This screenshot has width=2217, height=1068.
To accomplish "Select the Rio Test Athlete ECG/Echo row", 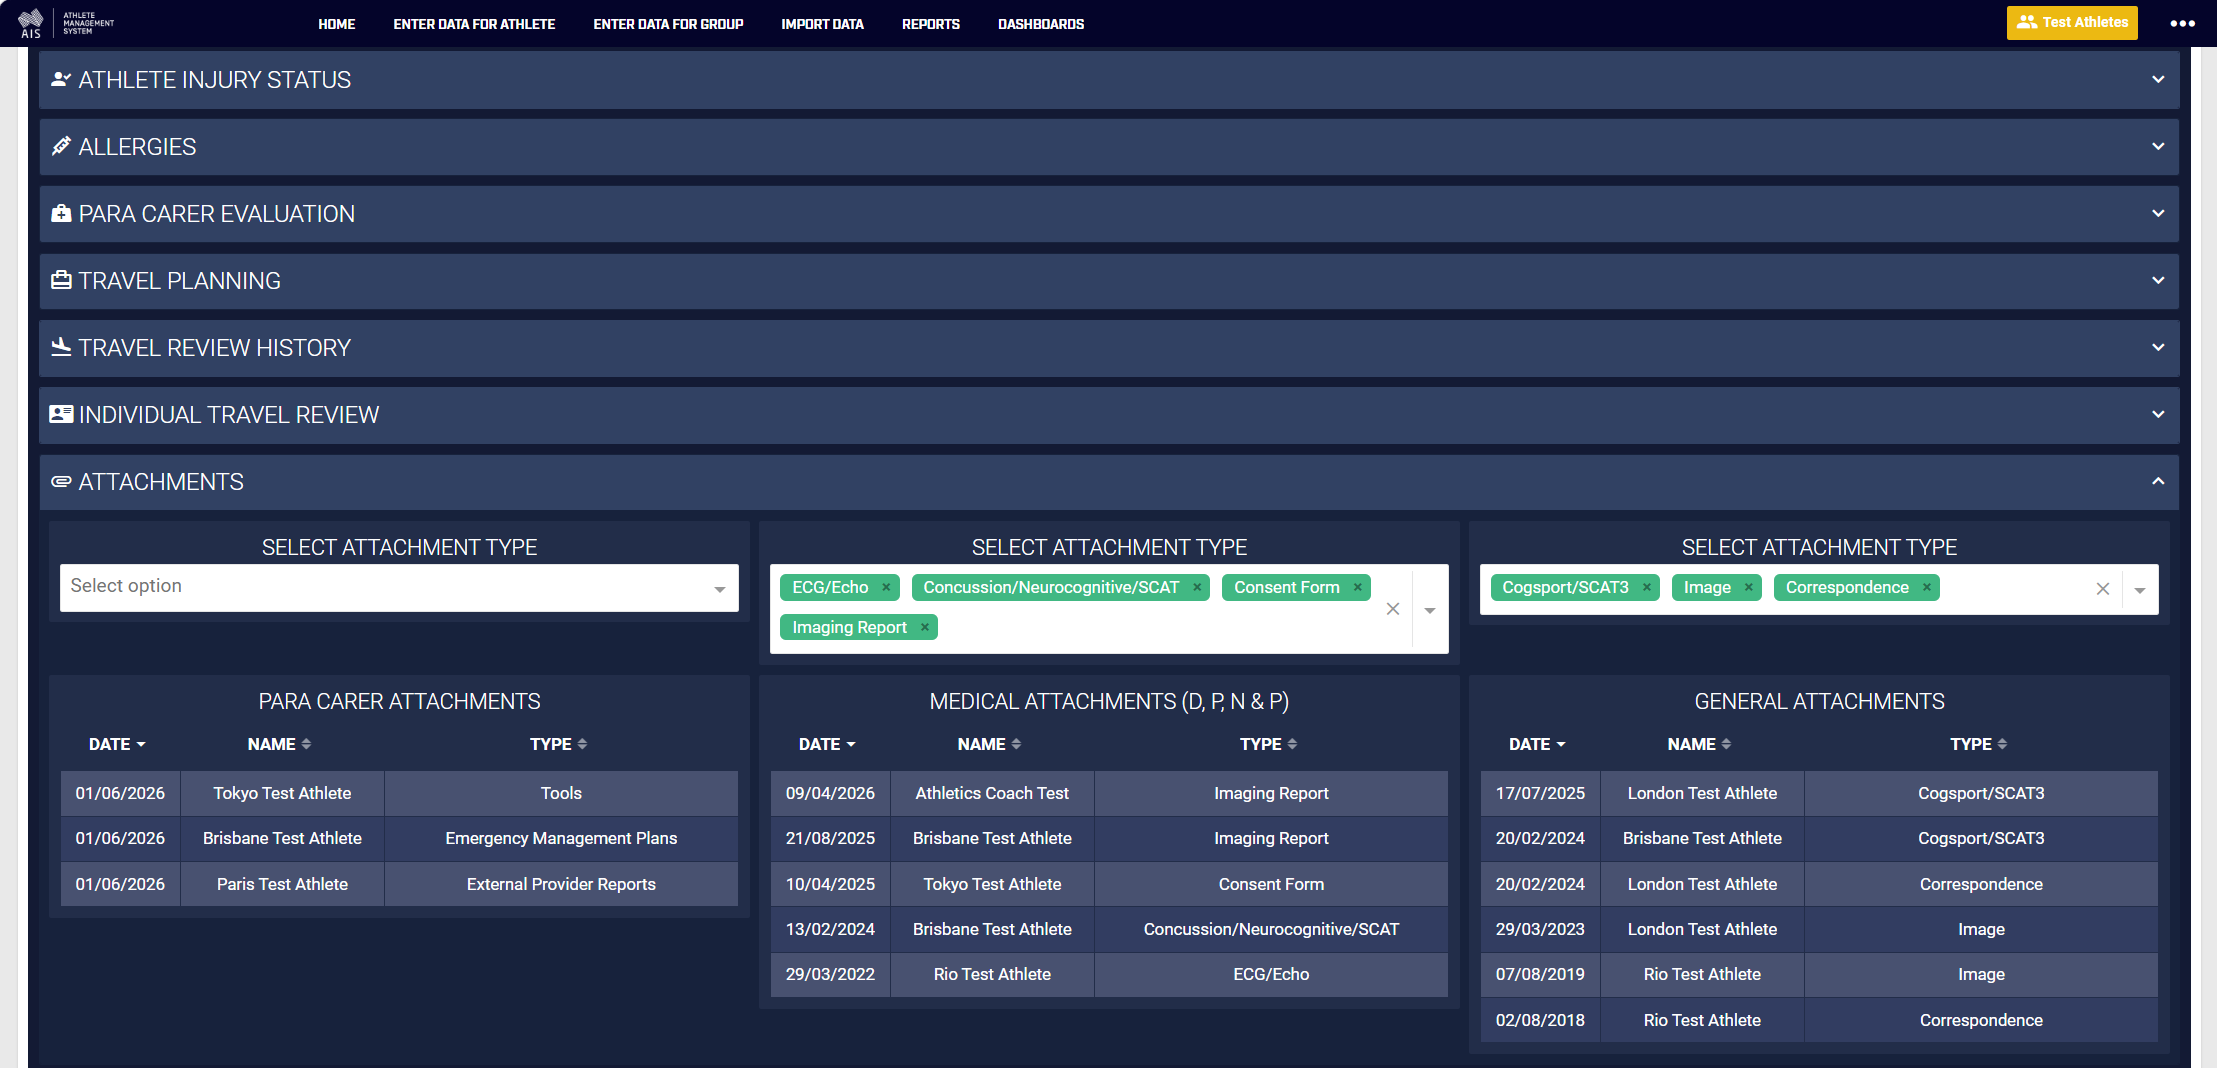I will [x=1108, y=974].
